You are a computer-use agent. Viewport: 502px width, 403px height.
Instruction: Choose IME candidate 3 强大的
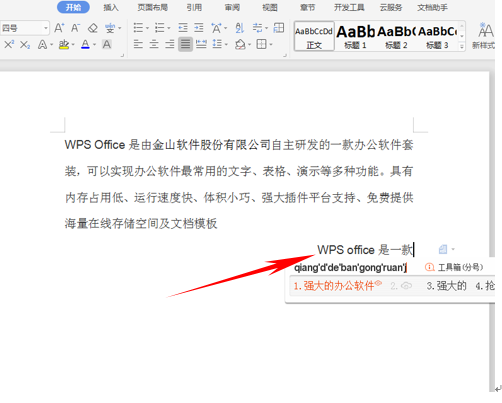[447, 286]
